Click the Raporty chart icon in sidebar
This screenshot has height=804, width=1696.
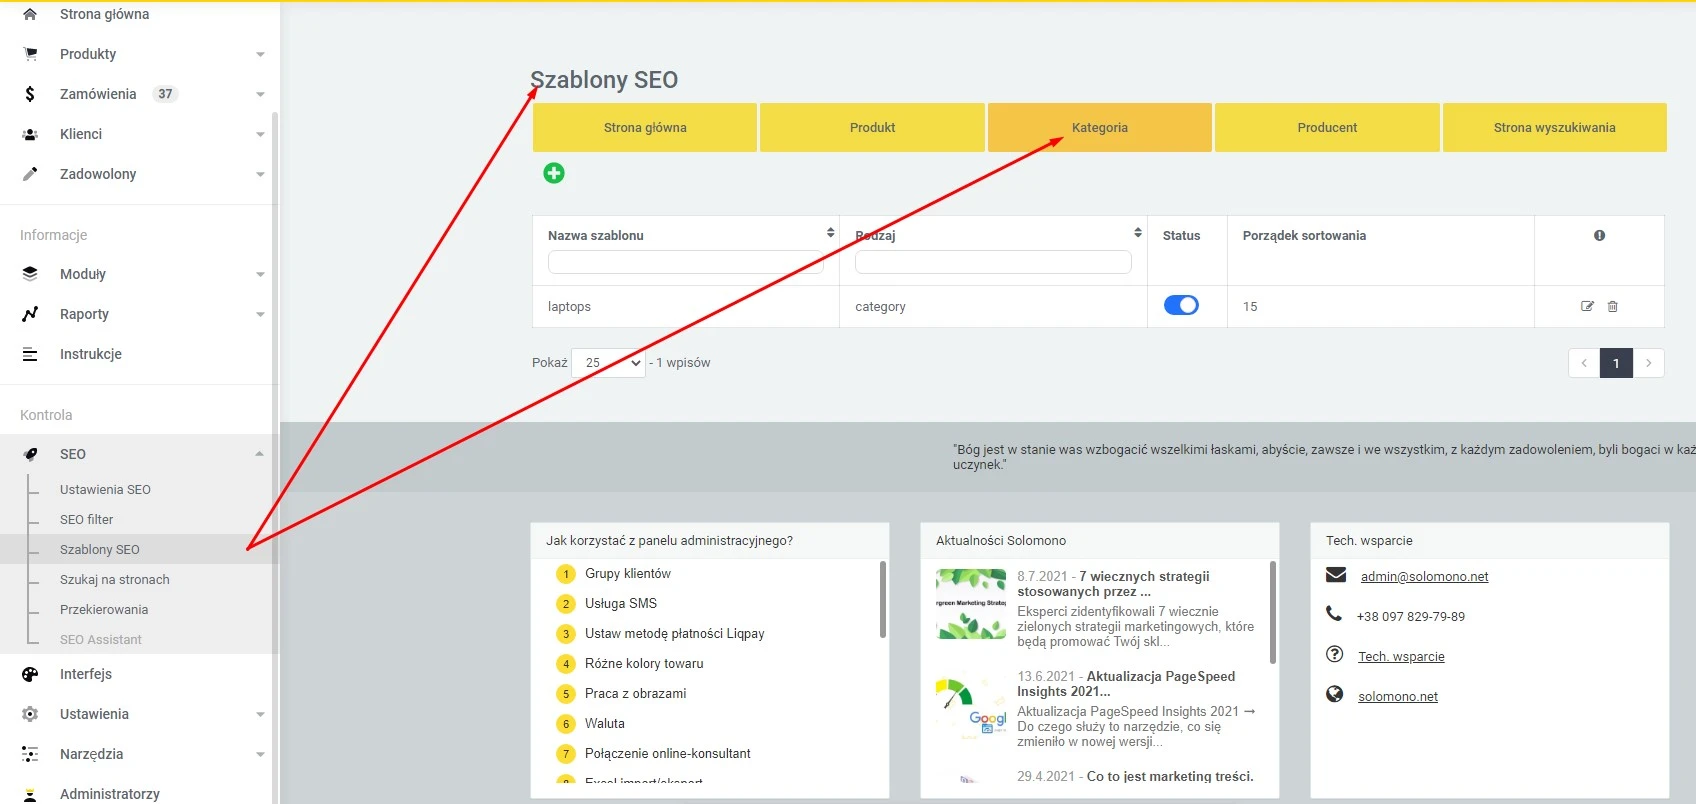pos(30,314)
